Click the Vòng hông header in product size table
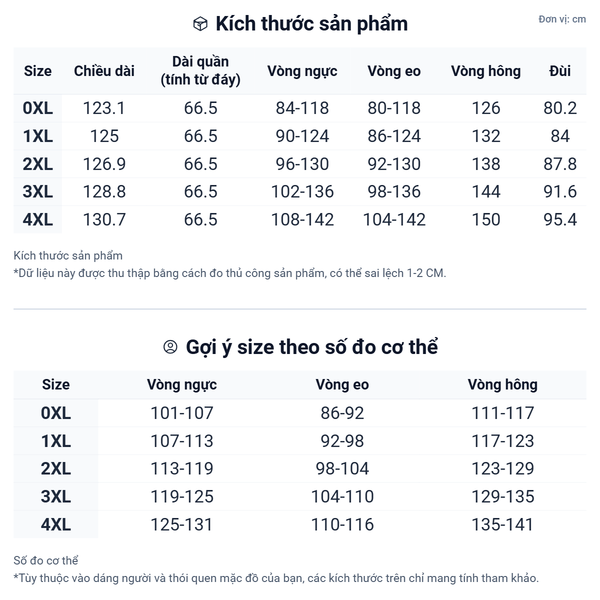The height and width of the screenshot is (600, 600). point(486,71)
